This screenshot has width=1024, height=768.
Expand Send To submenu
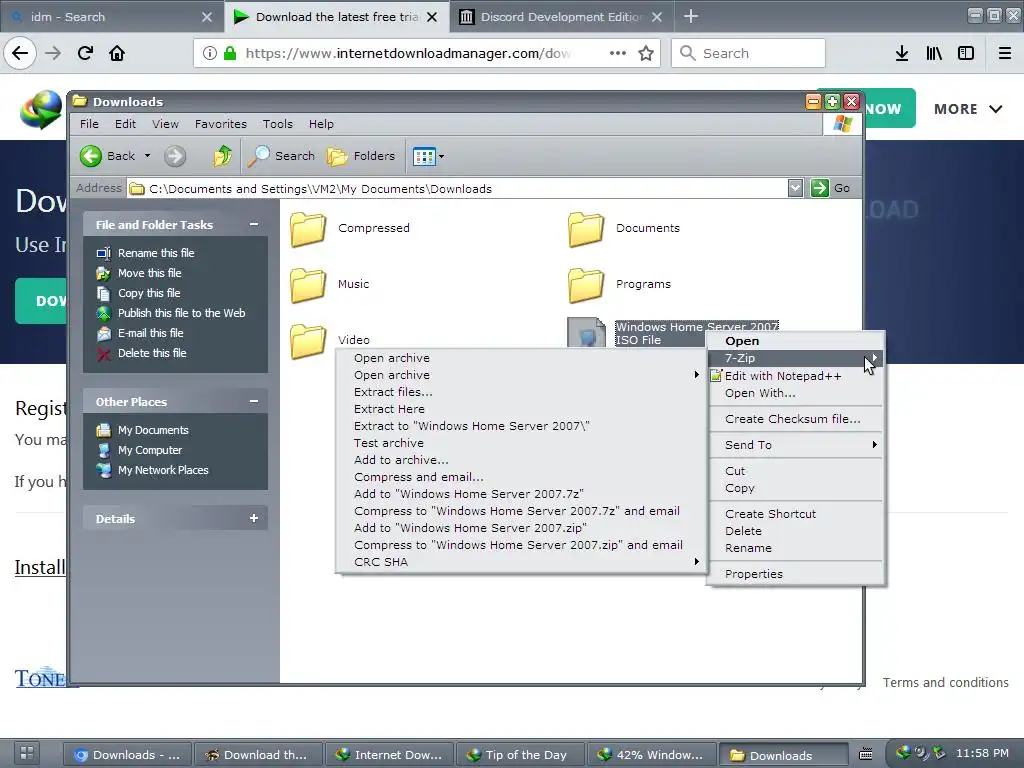874,445
